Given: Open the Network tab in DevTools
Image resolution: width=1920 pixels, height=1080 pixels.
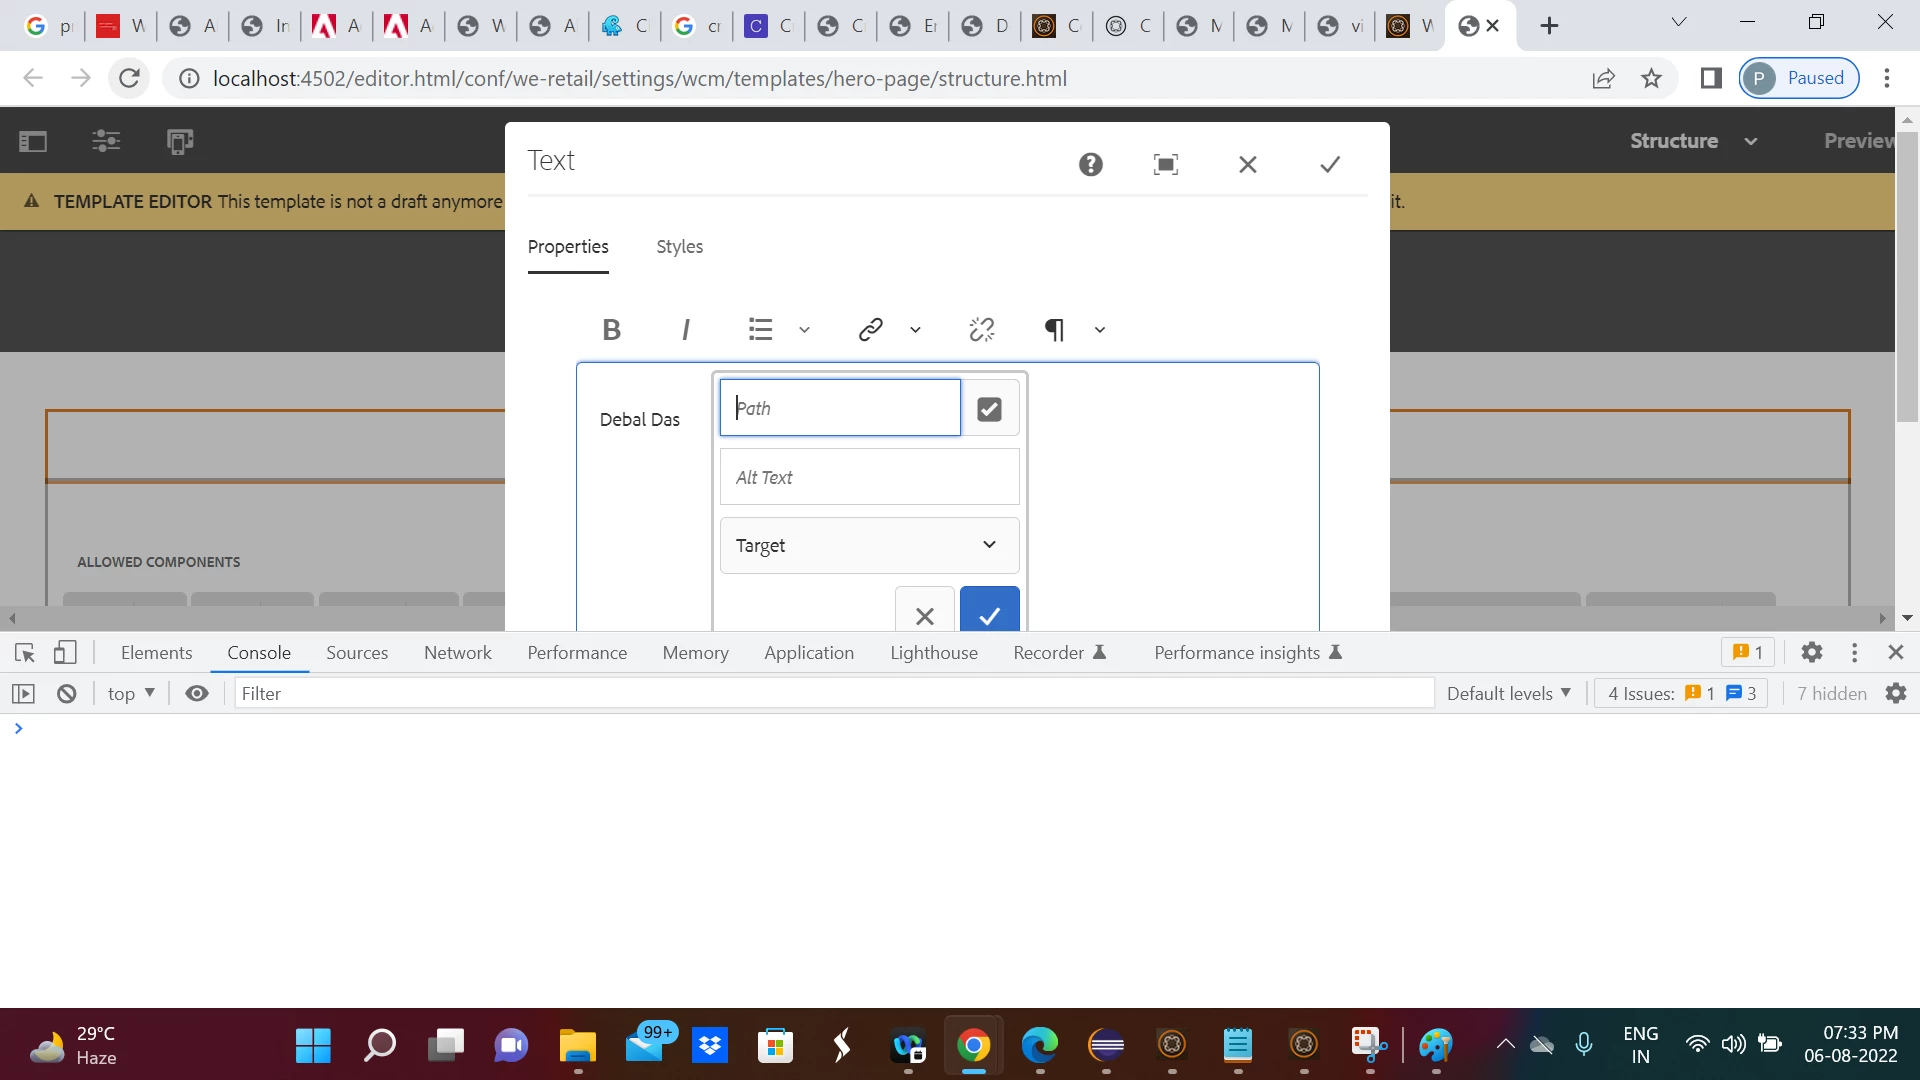Looking at the screenshot, I should coord(457,653).
